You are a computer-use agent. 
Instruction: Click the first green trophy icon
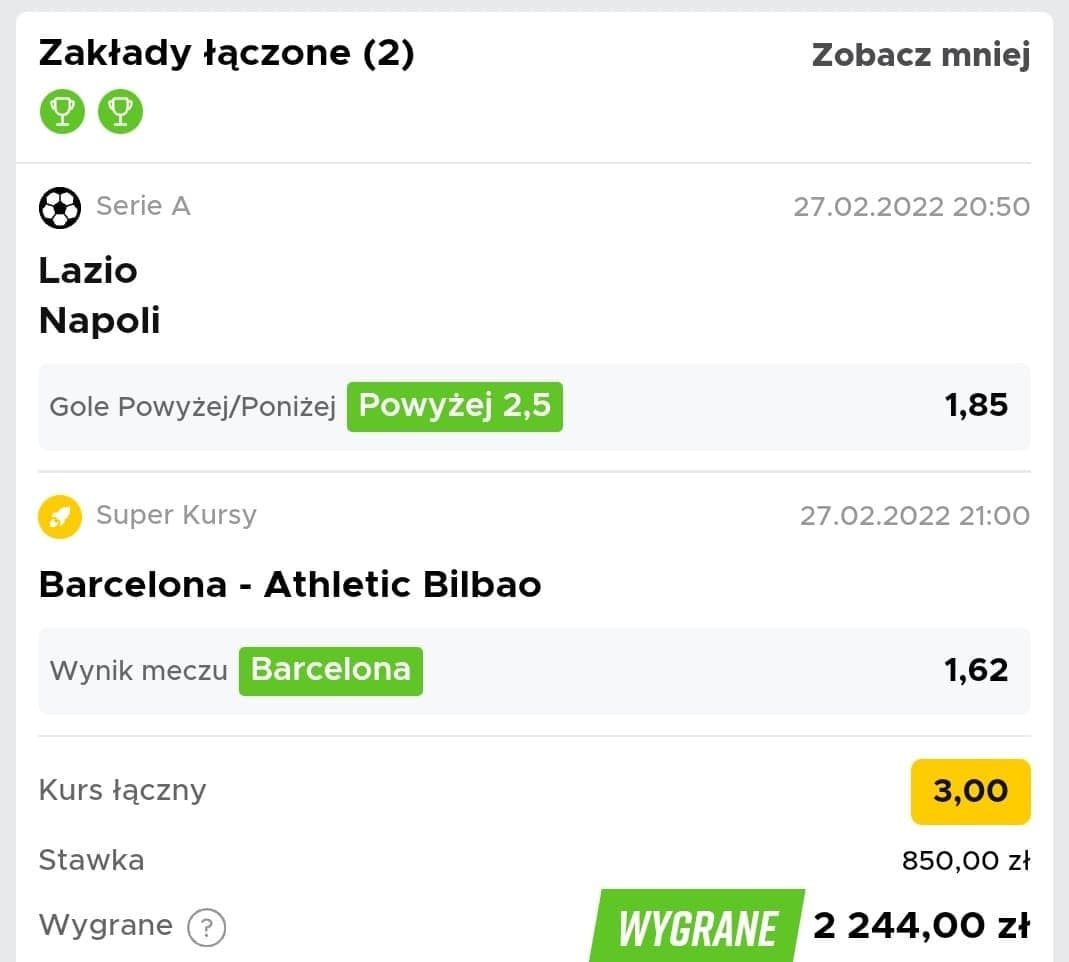[62, 111]
